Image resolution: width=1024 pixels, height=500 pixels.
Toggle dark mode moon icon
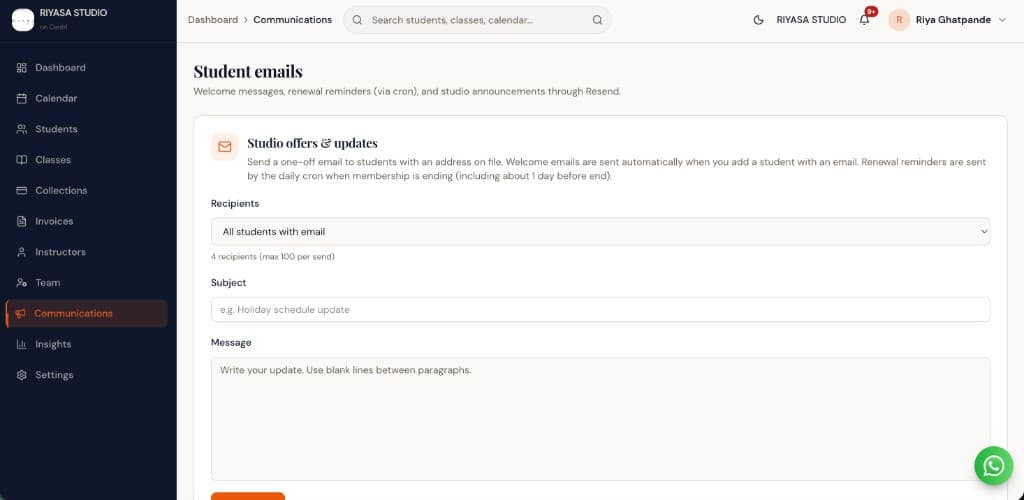click(x=758, y=20)
